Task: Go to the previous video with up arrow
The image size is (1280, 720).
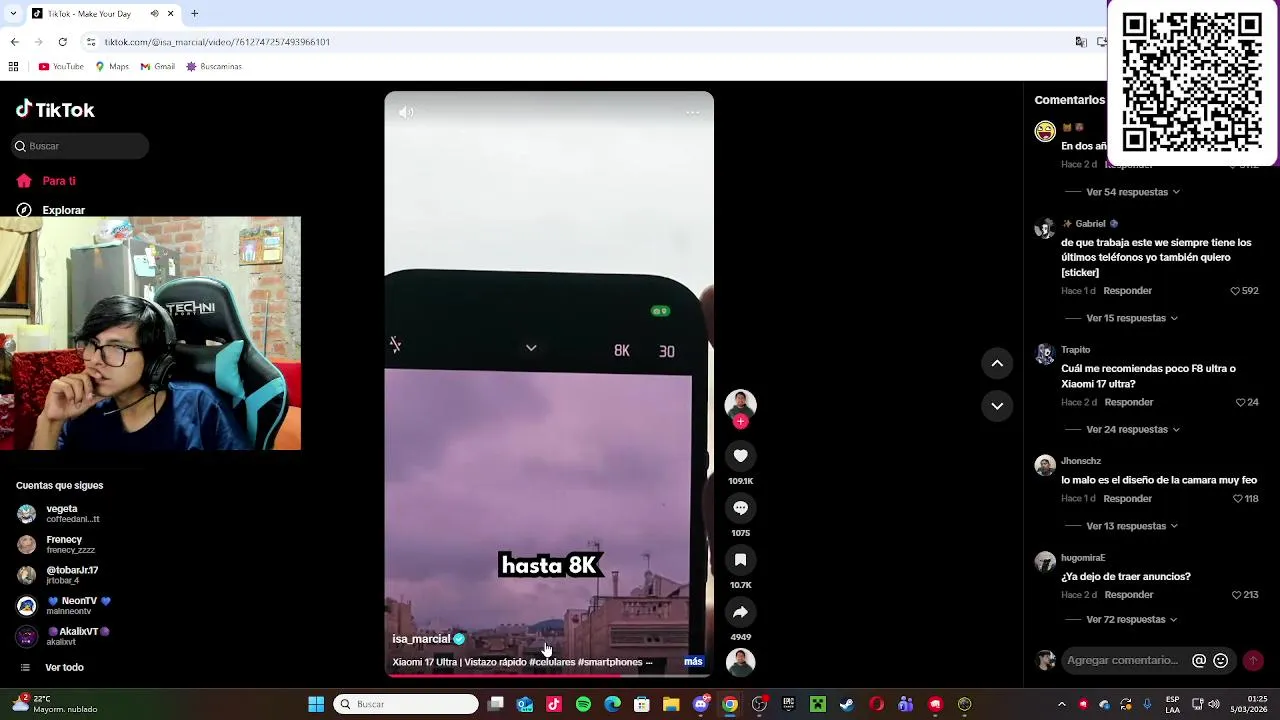Action: click(997, 364)
